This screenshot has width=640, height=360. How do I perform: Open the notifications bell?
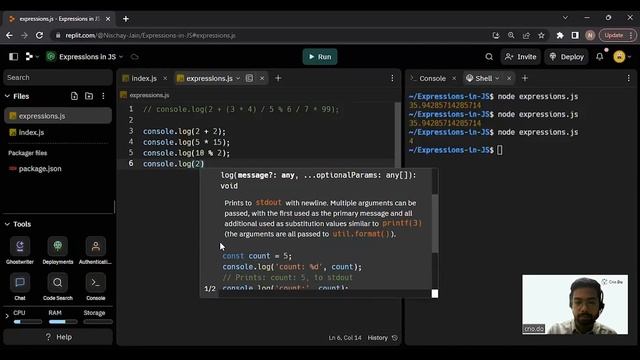coord(600,57)
